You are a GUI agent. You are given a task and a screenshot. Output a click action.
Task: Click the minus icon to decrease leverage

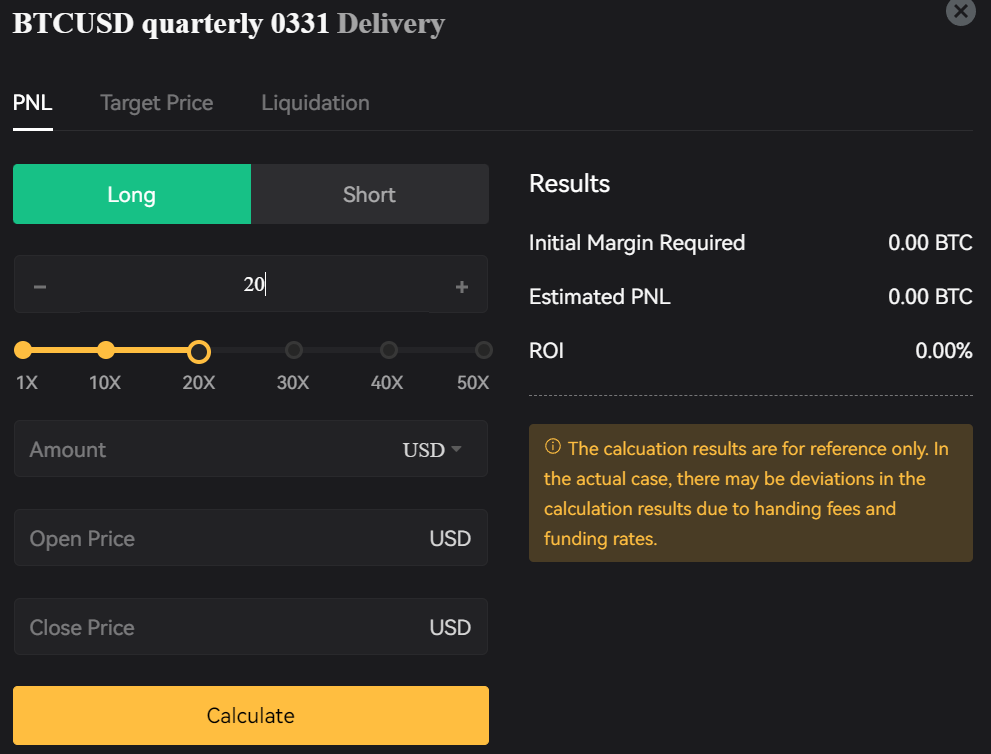coord(40,287)
